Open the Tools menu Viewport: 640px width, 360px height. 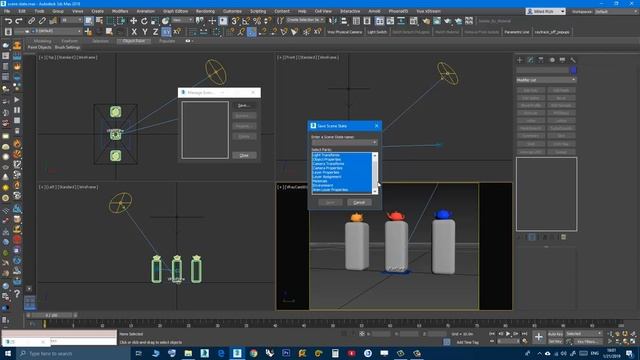[x=39, y=11]
